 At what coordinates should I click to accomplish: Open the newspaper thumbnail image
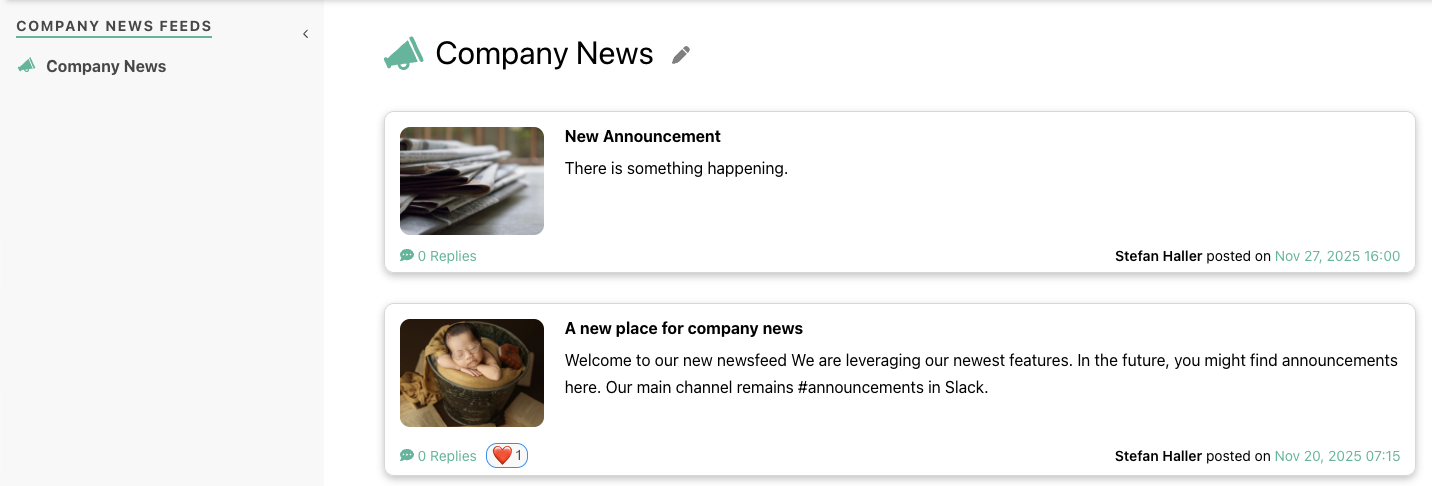[472, 181]
